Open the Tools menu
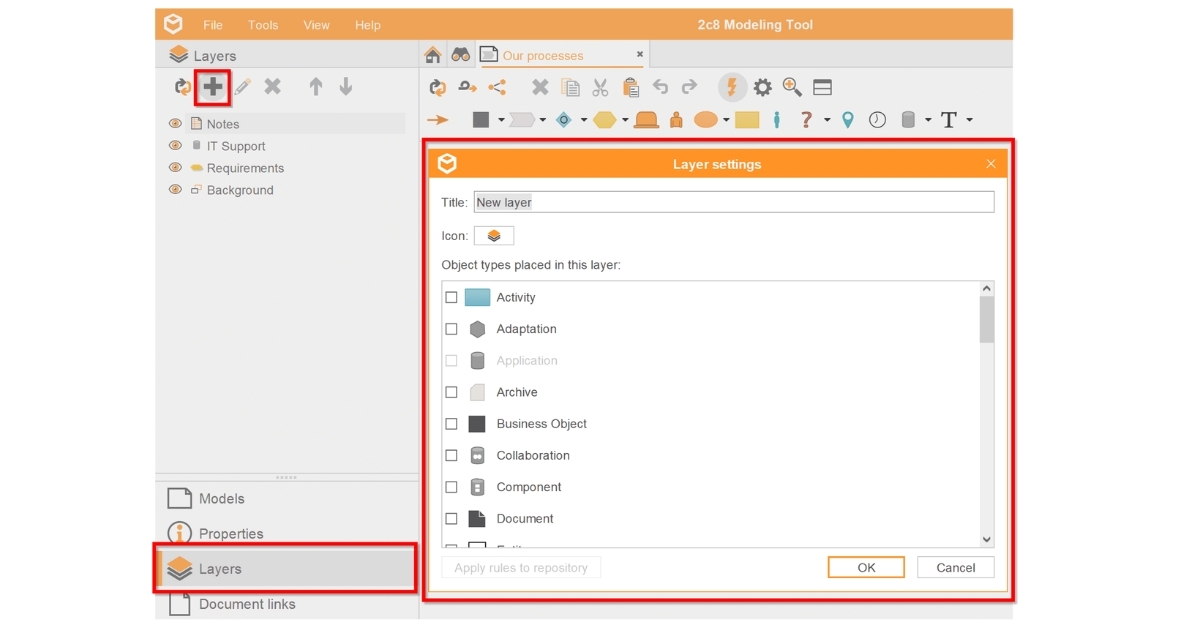Image resolution: width=1200 pixels, height=628 pixels. point(263,25)
